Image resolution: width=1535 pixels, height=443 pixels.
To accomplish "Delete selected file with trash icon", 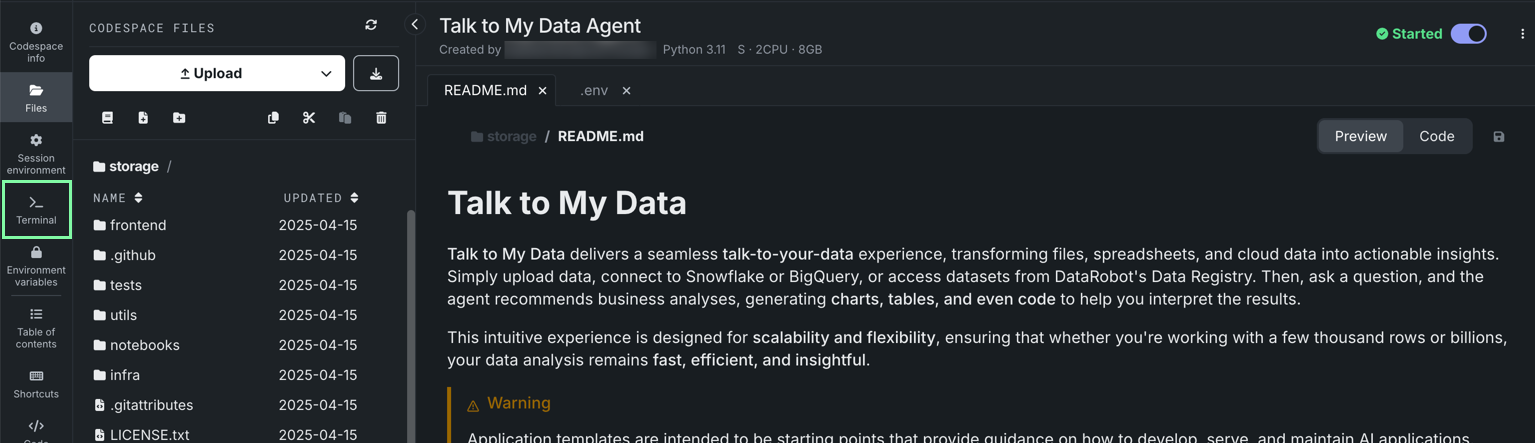I will (381, 118).
